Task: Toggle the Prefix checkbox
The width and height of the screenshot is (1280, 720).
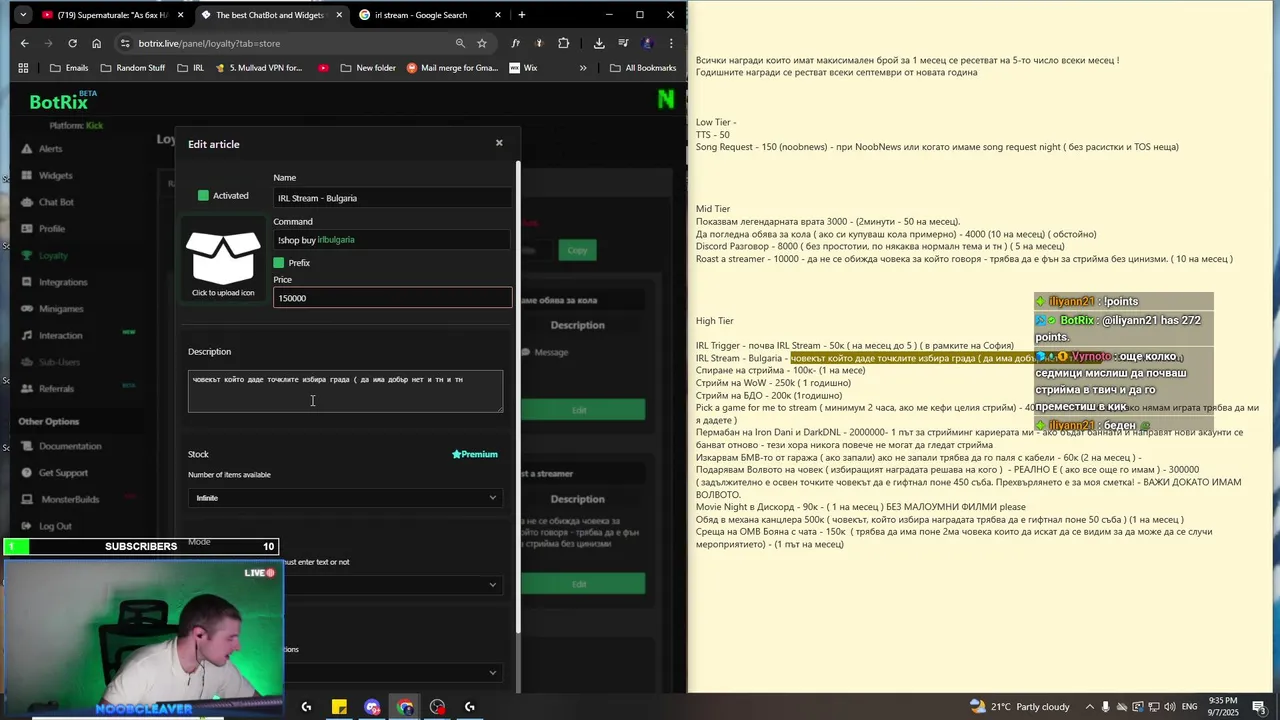Action: coord(279,263)
